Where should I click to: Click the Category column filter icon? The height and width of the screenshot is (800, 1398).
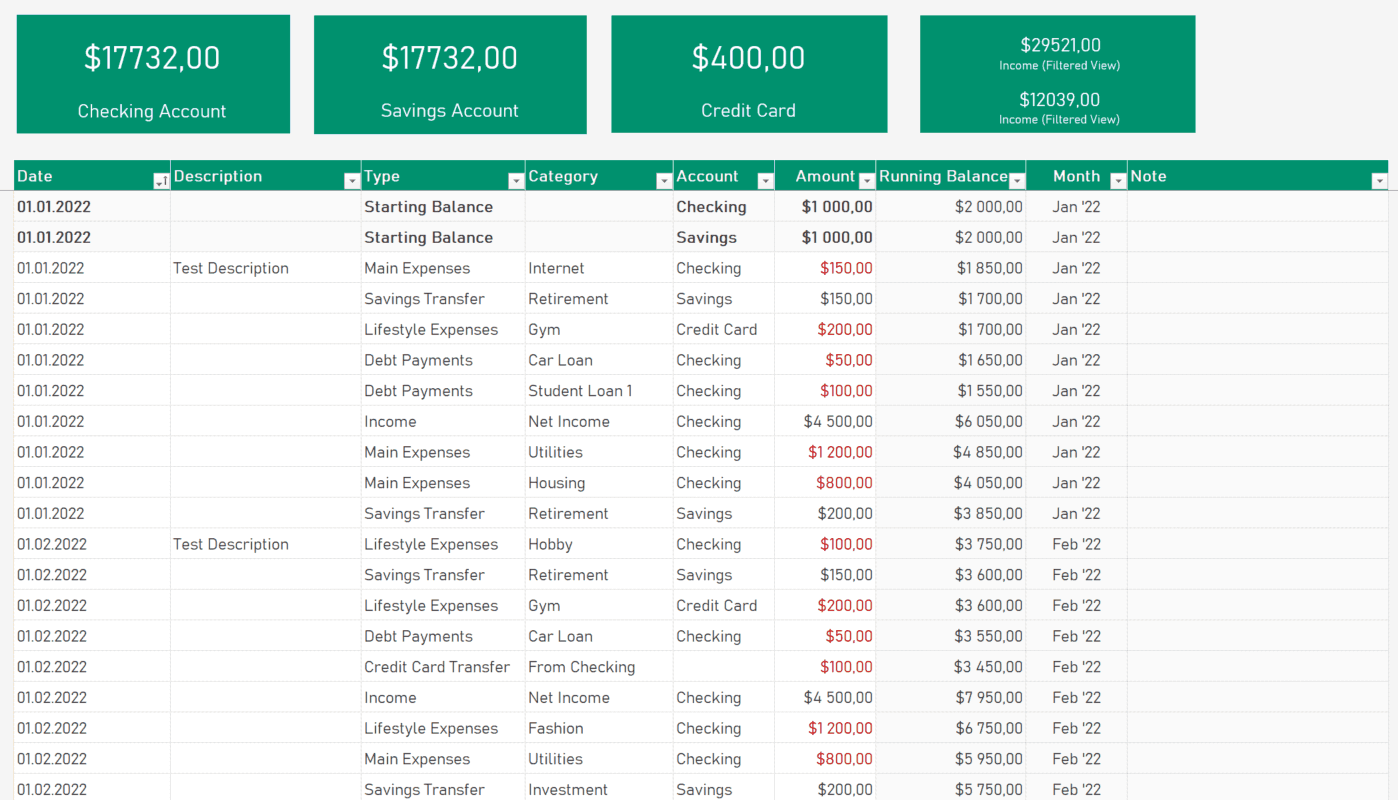click(x=665, y=180)
